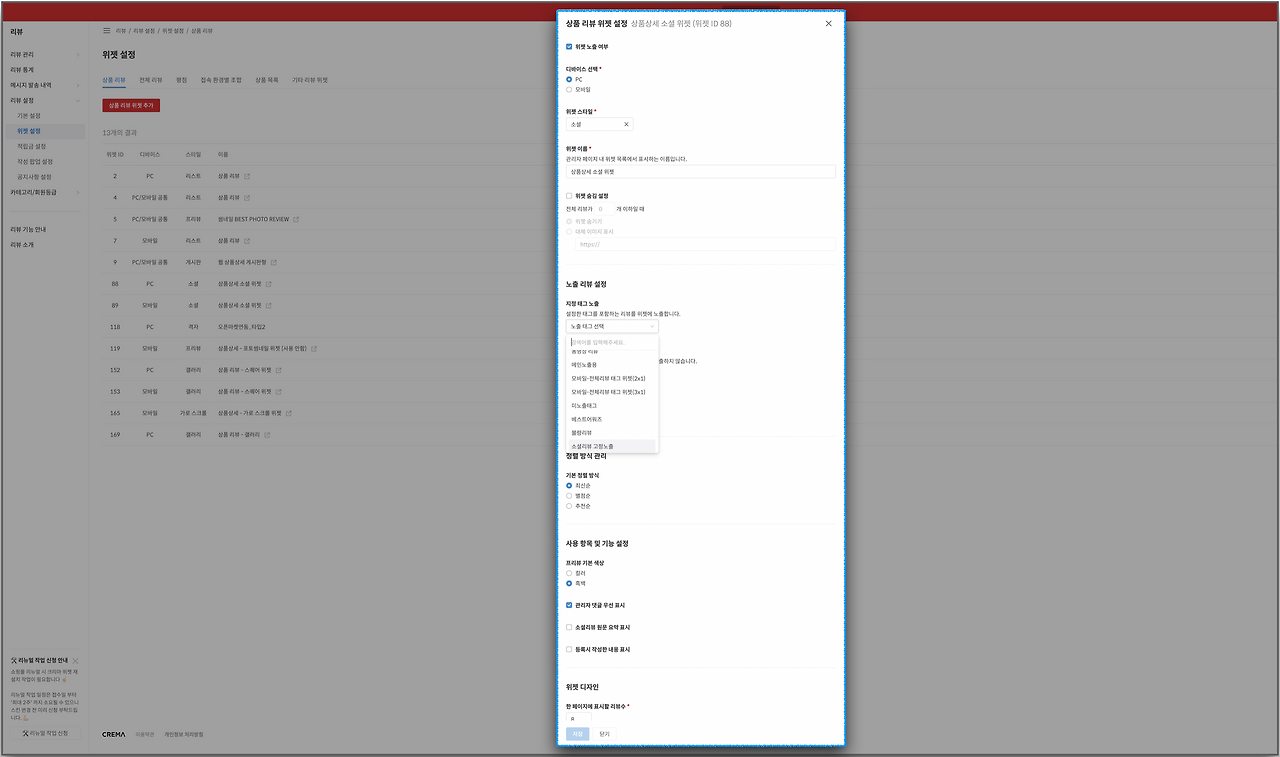This screenshot has height=757, width=1280.
Task: Click the 닫기 button in the dialog
Action: click(604, 734)
